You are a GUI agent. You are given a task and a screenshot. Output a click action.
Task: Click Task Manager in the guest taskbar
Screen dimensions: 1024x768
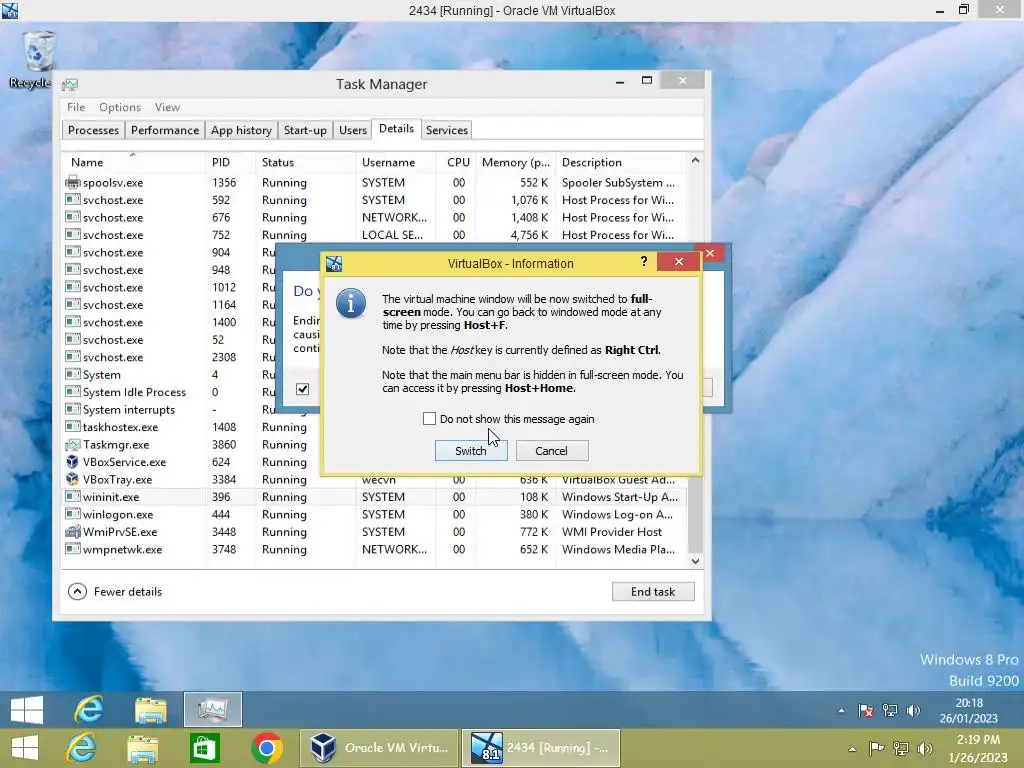pos(213,709)
